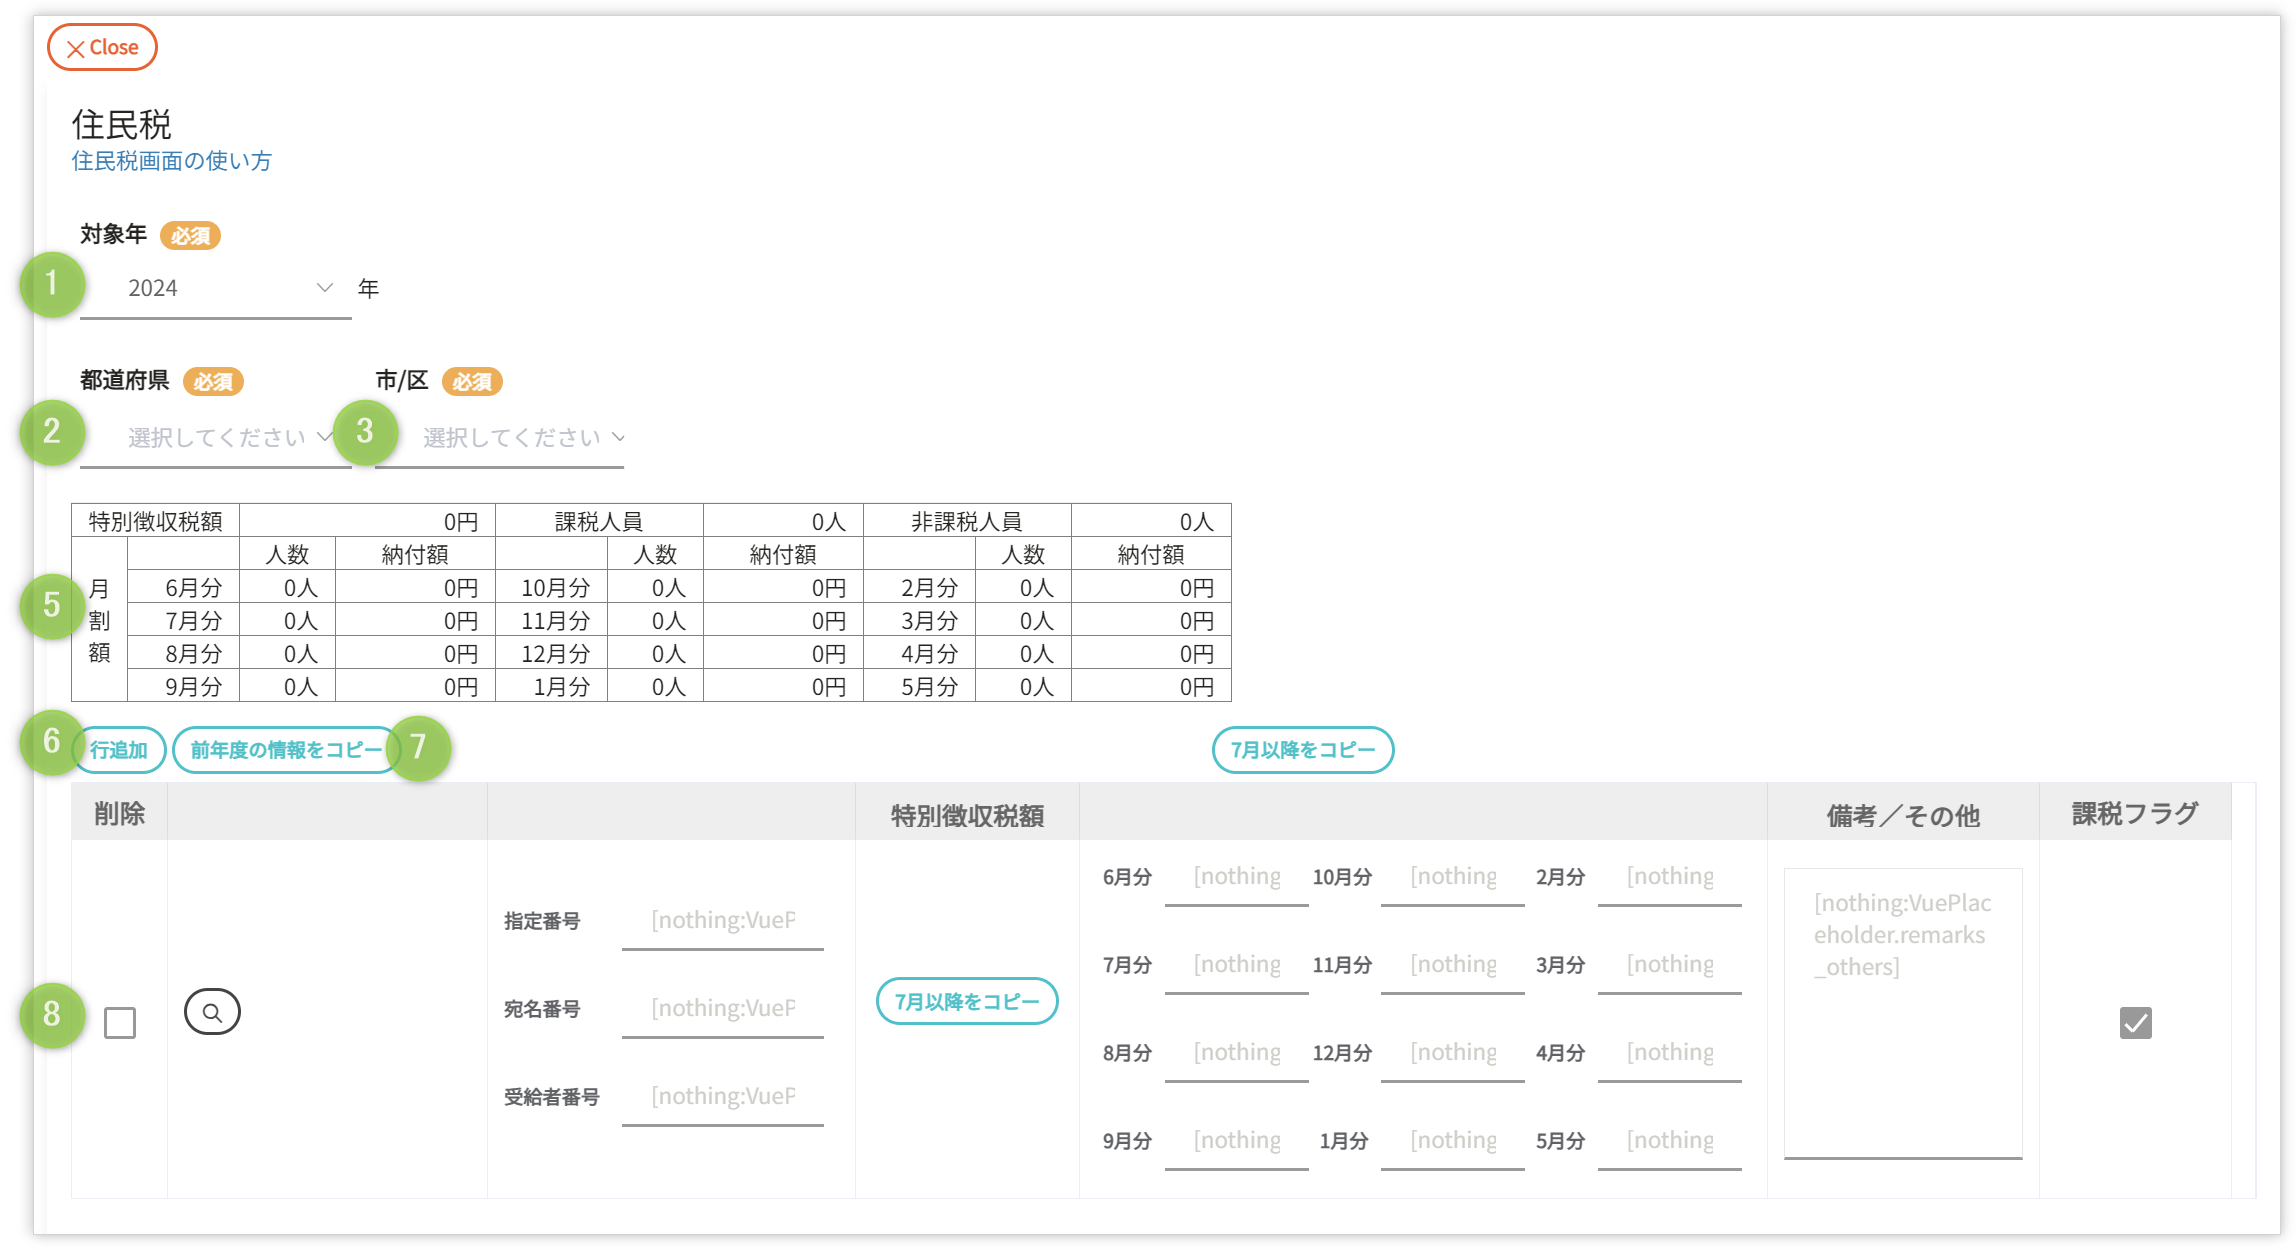Focus the 指定番号 input field
2296x1250 pixels.
point(722,921)
